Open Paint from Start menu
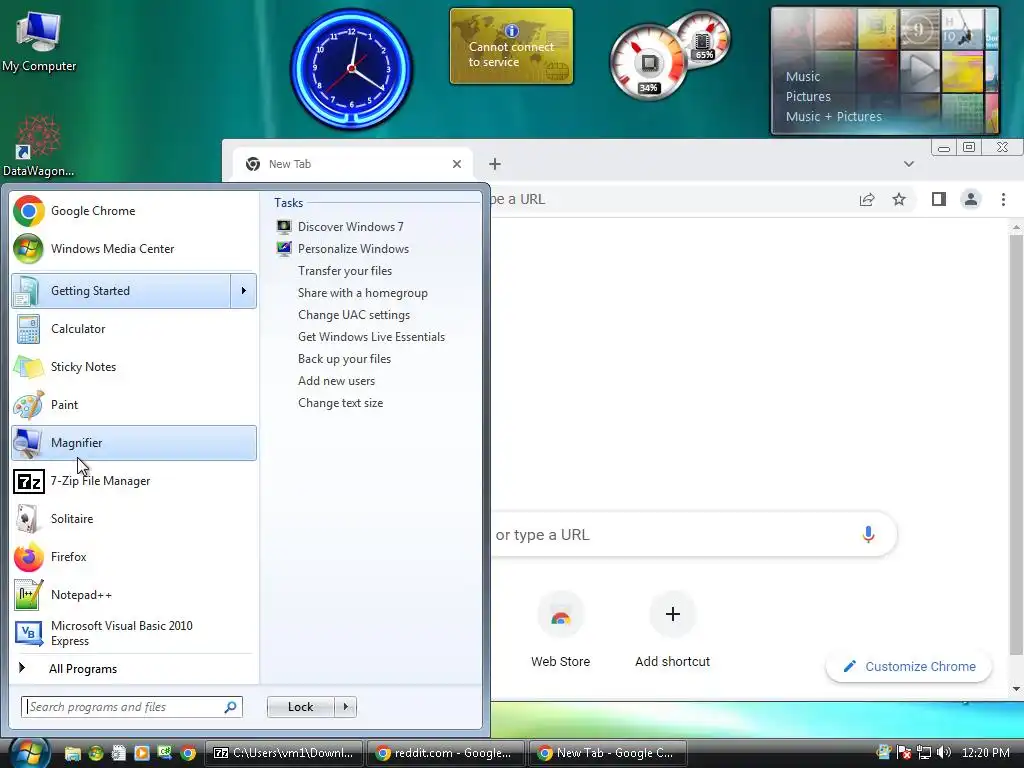 pyautogui.click(x=134, y=404)
